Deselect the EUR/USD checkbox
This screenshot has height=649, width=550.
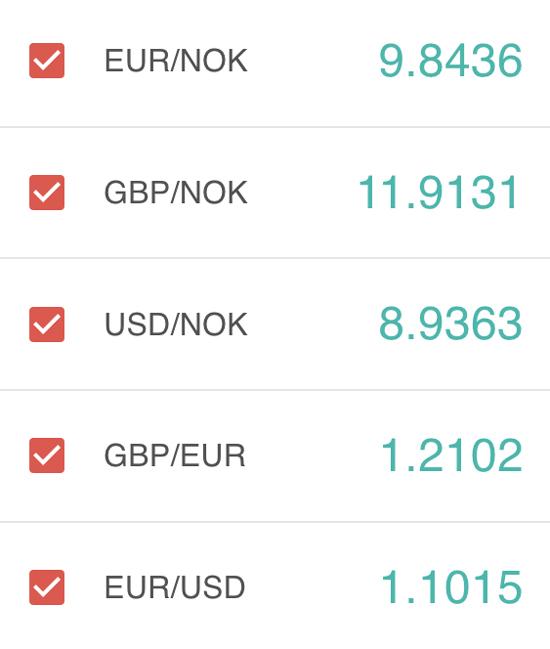tap(47, 587)
